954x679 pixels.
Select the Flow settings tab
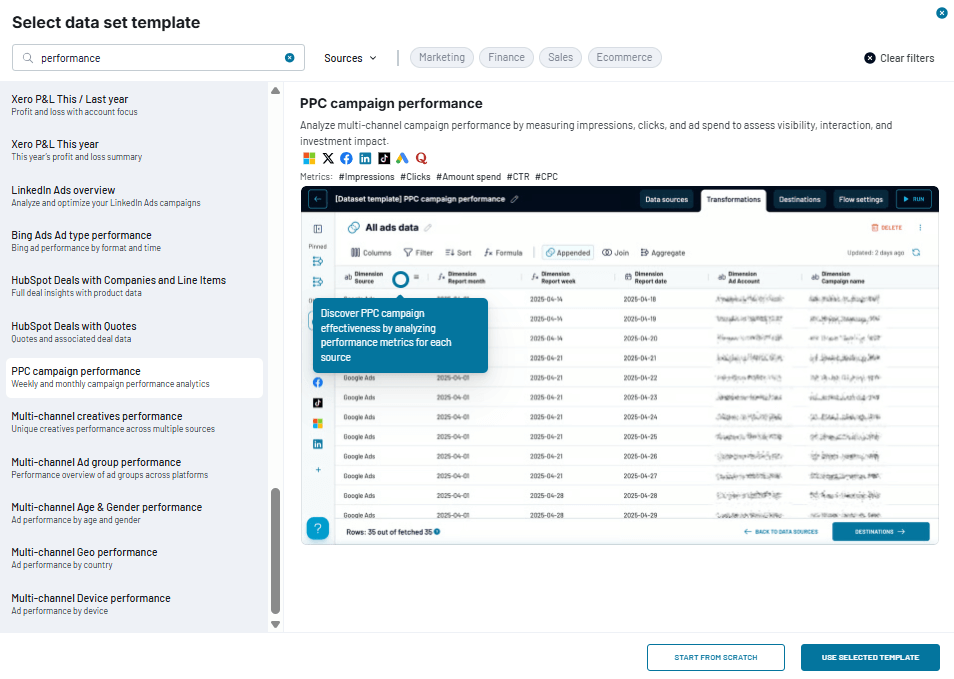[860, 199]
